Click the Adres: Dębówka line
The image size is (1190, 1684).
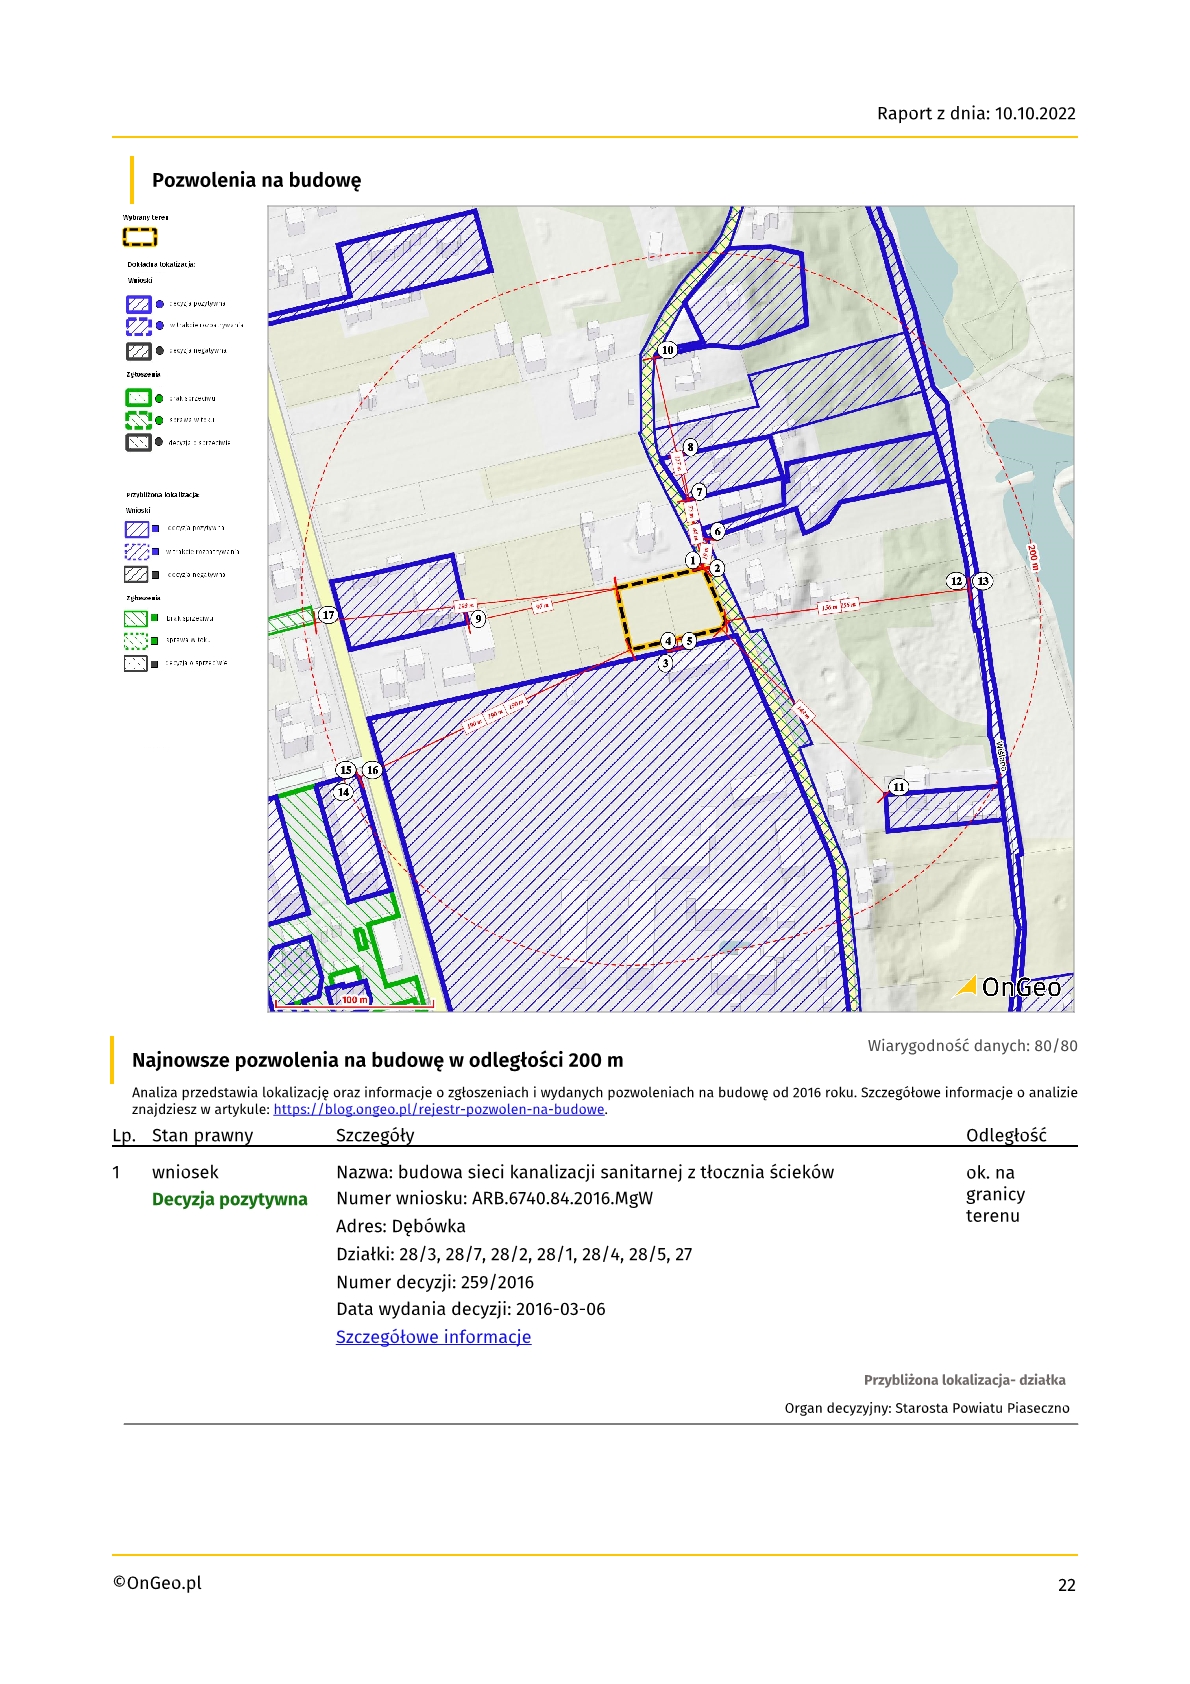pyautogui.click(x=400, y=1226)
